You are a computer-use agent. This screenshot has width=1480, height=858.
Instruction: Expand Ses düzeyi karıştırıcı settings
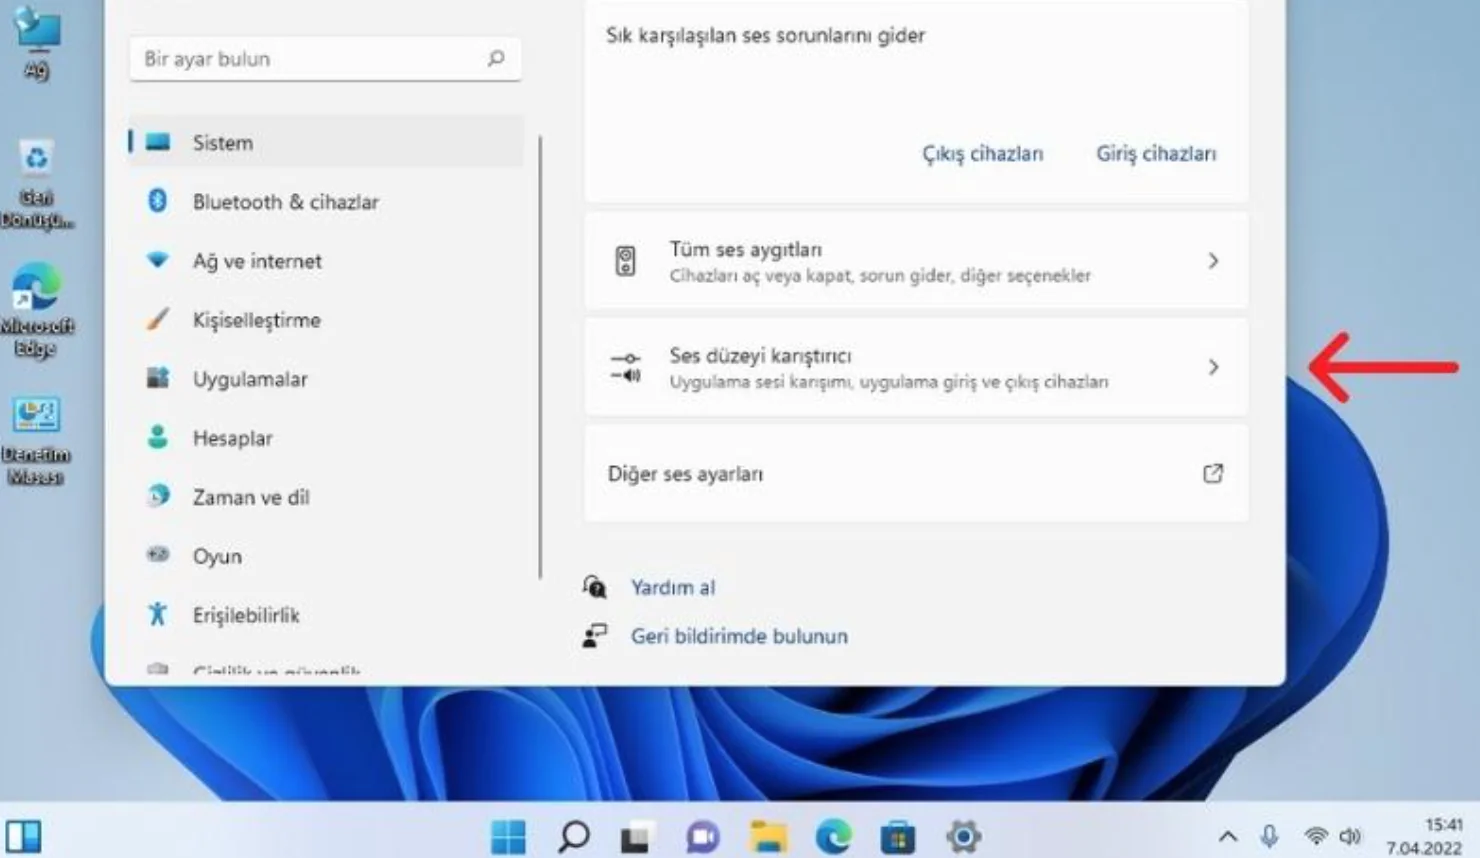pos(1213,367)
